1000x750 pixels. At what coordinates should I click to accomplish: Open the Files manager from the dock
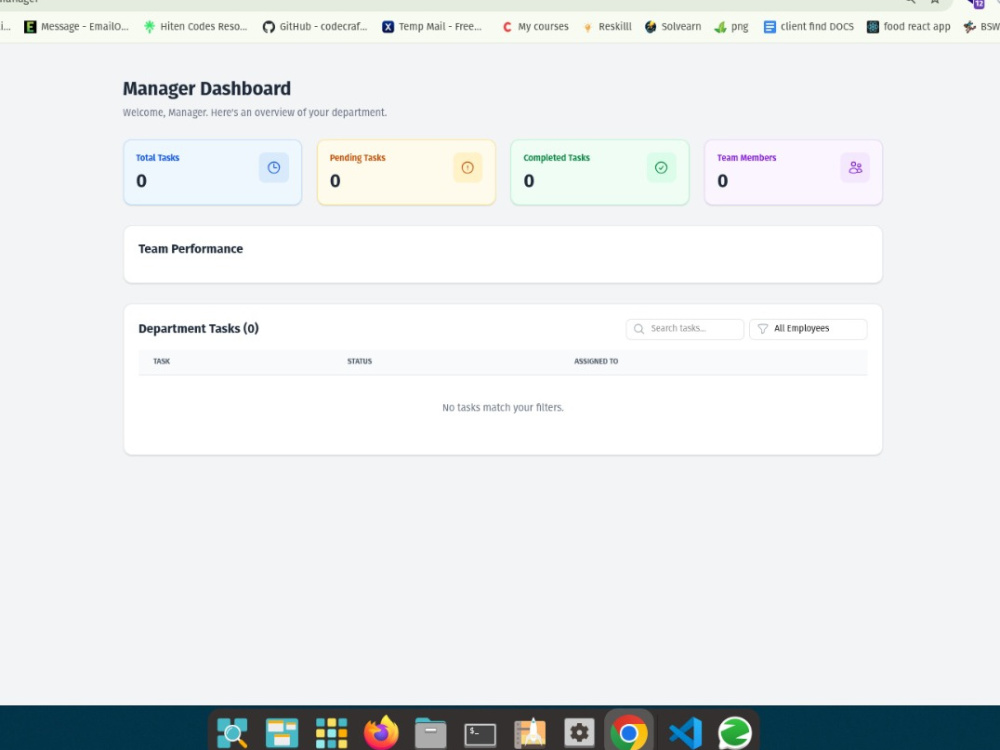point(430,733)
